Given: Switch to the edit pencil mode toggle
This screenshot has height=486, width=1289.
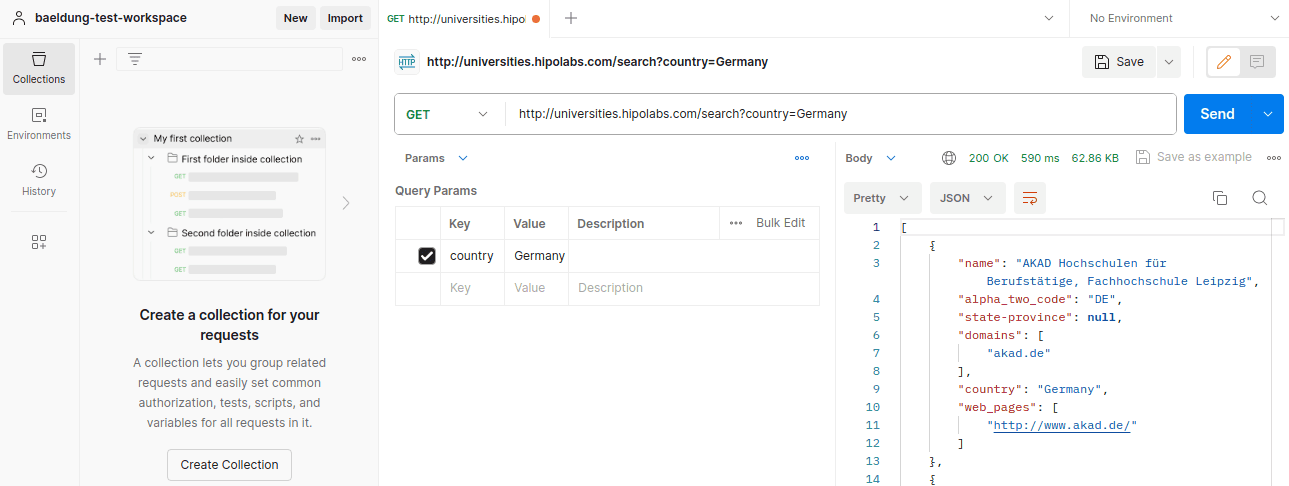Looking at the screenshot, I should click(1222, 62).
